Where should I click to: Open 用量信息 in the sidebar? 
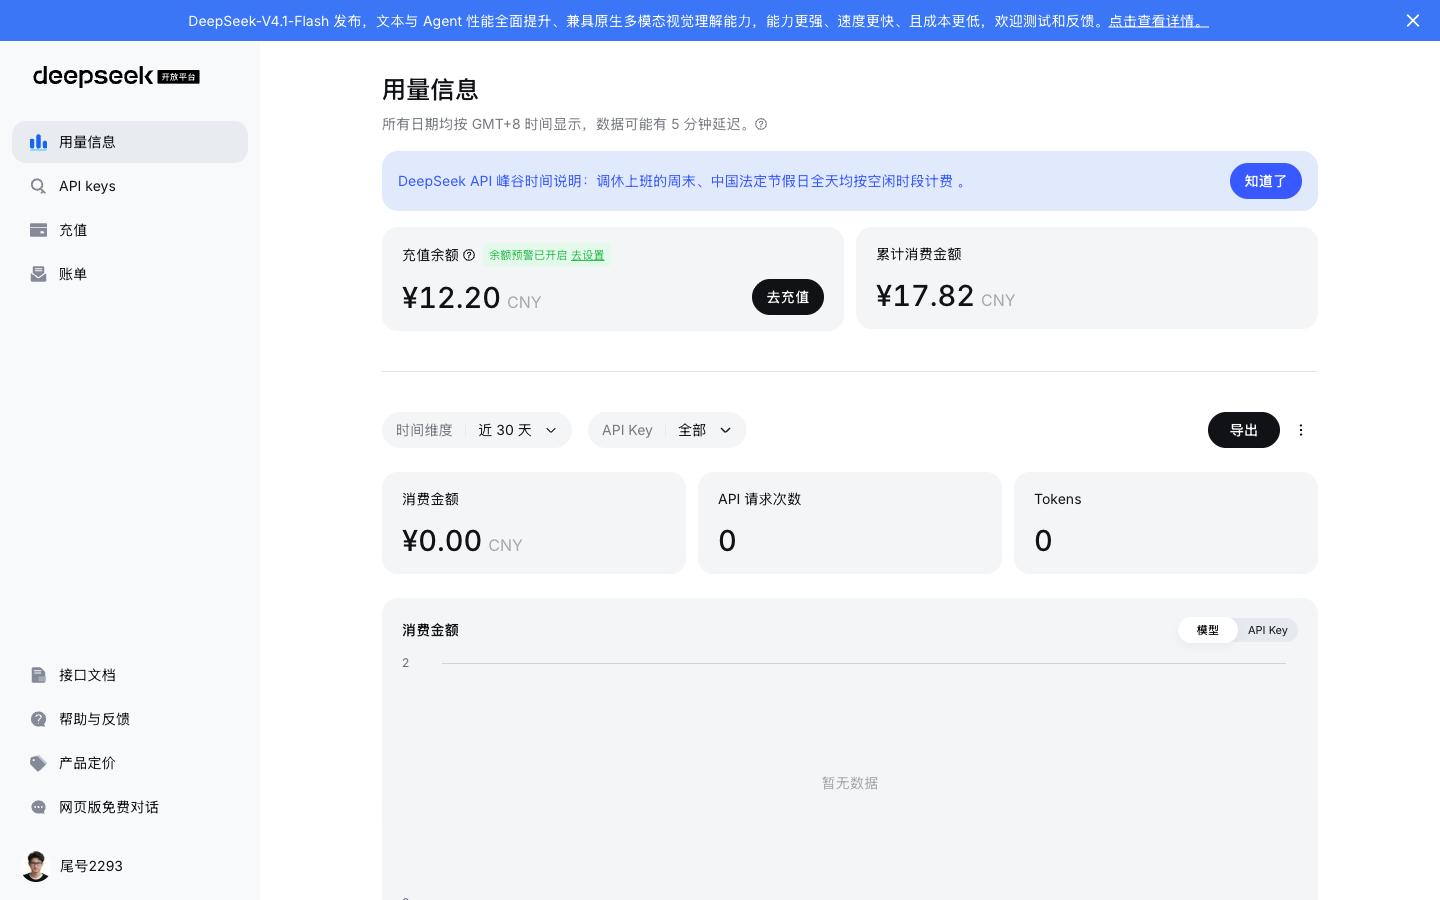[130, 142]
